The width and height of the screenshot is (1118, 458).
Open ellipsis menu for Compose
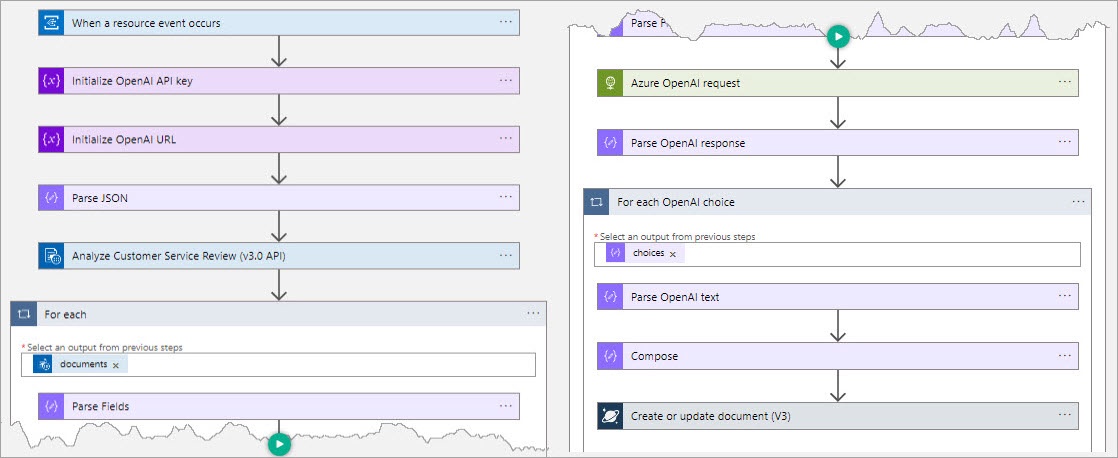[x=1065, y=355]
